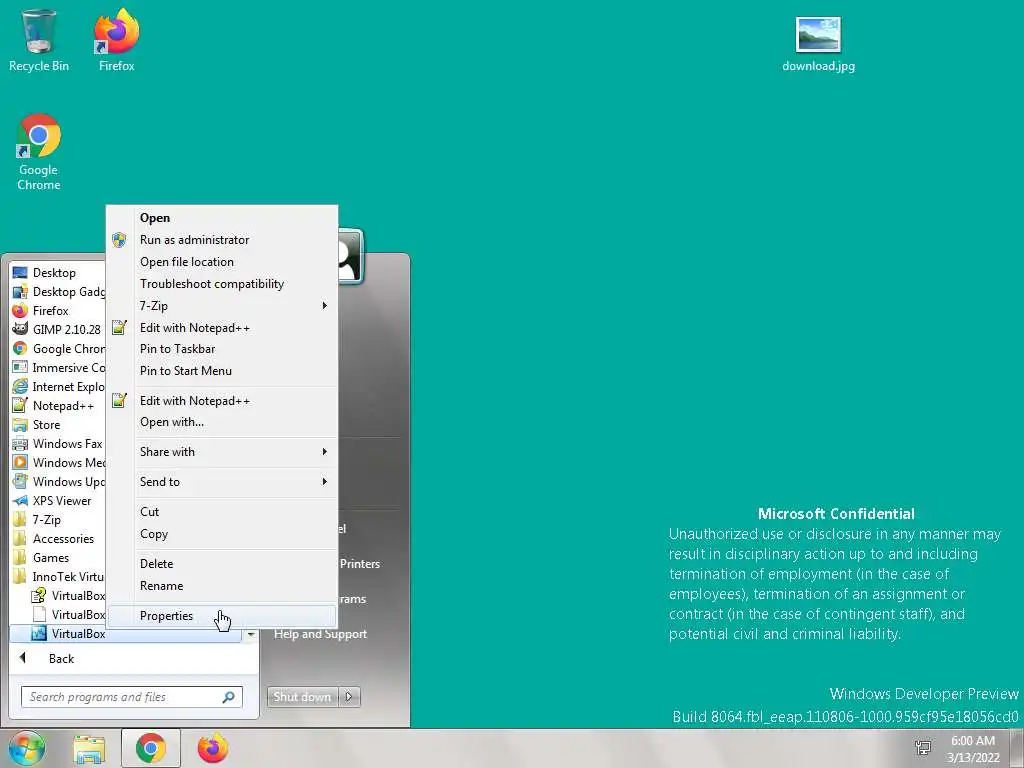
Task: Open the Shut down options arrow
Action: coord(349,697)
